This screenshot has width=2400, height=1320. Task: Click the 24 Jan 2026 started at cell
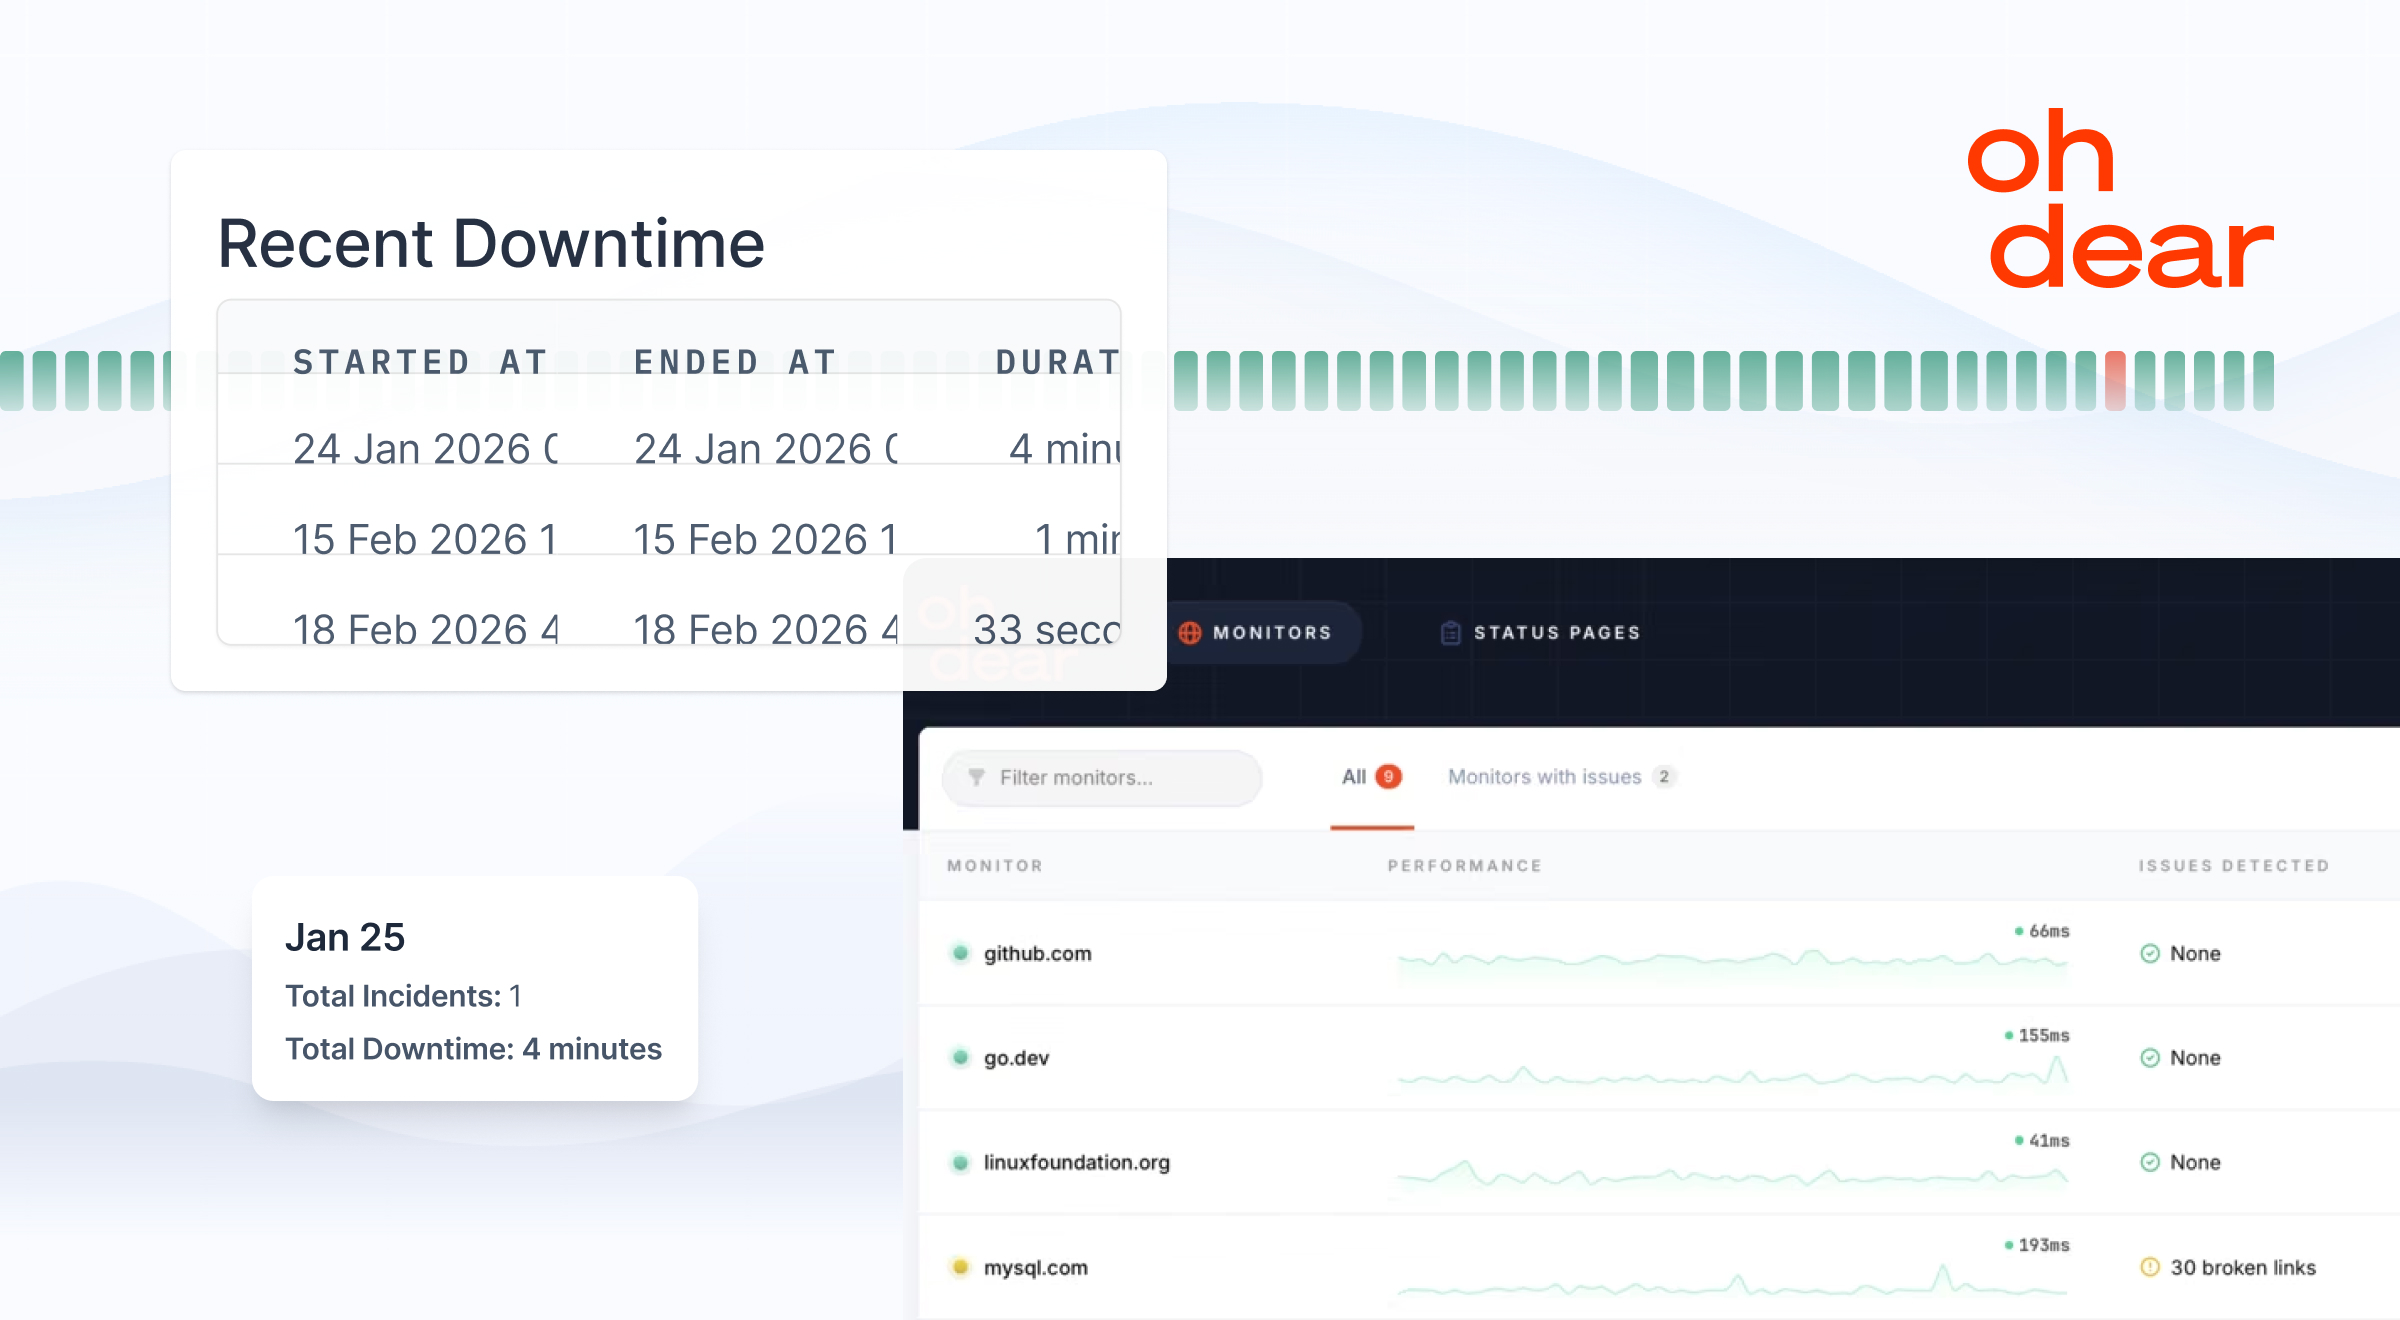click(x=425, y=449)
